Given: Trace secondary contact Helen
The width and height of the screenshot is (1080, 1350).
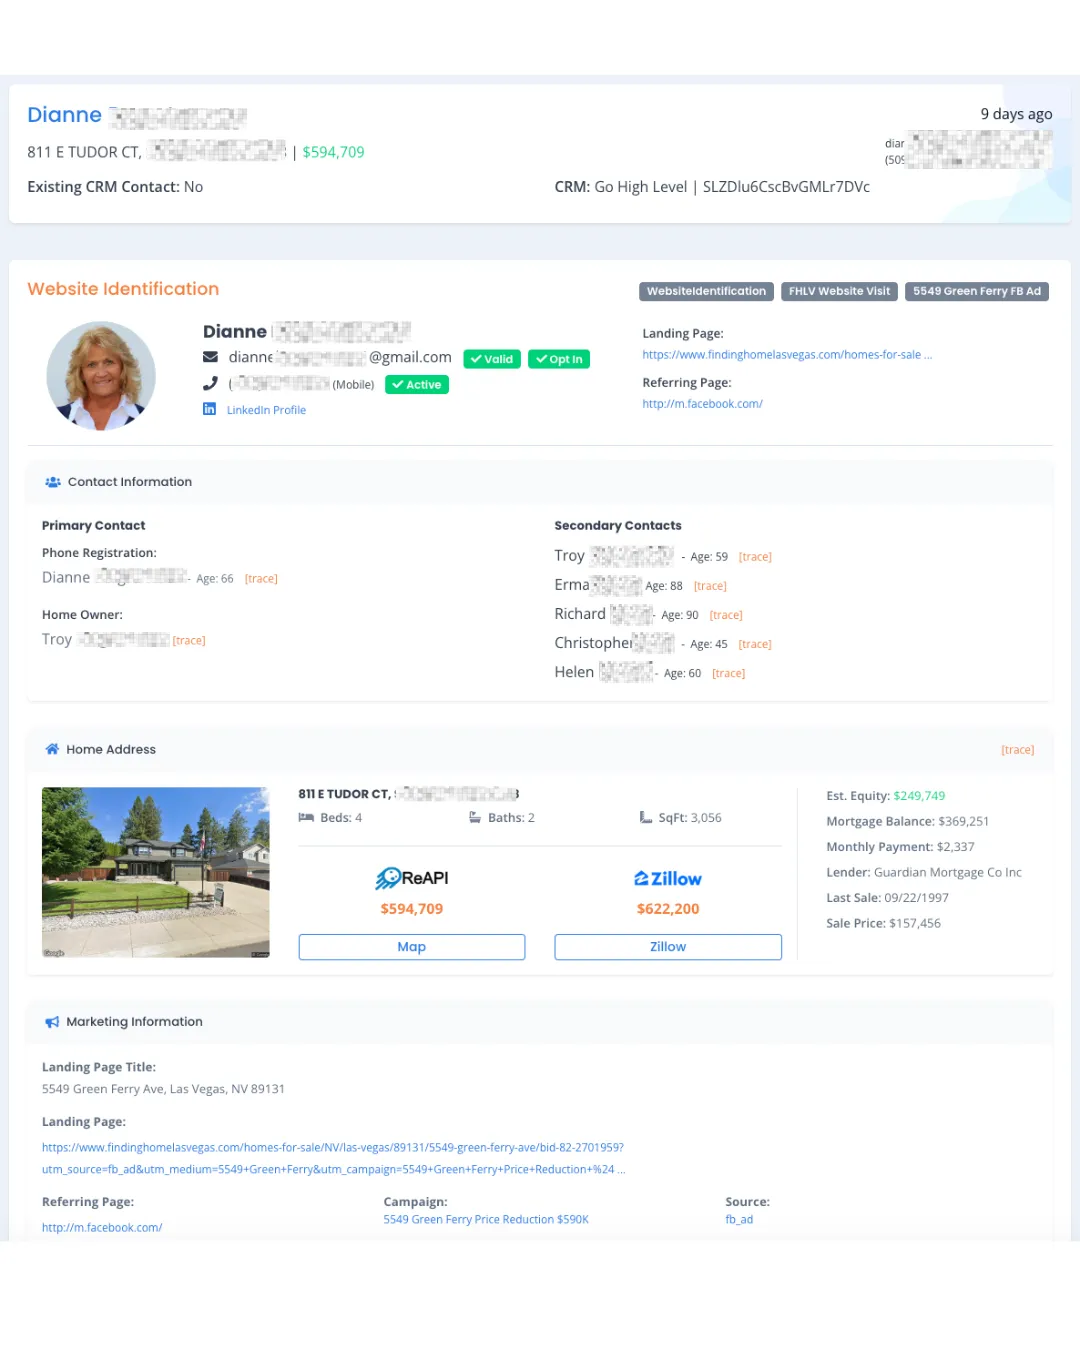Looking at the screenshot, I should (x=728, y=673).
